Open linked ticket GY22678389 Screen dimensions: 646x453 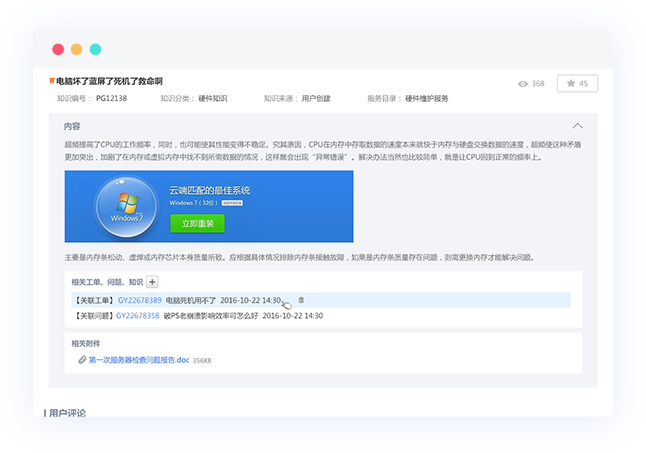pyautogui.click(x=140, y=300)
